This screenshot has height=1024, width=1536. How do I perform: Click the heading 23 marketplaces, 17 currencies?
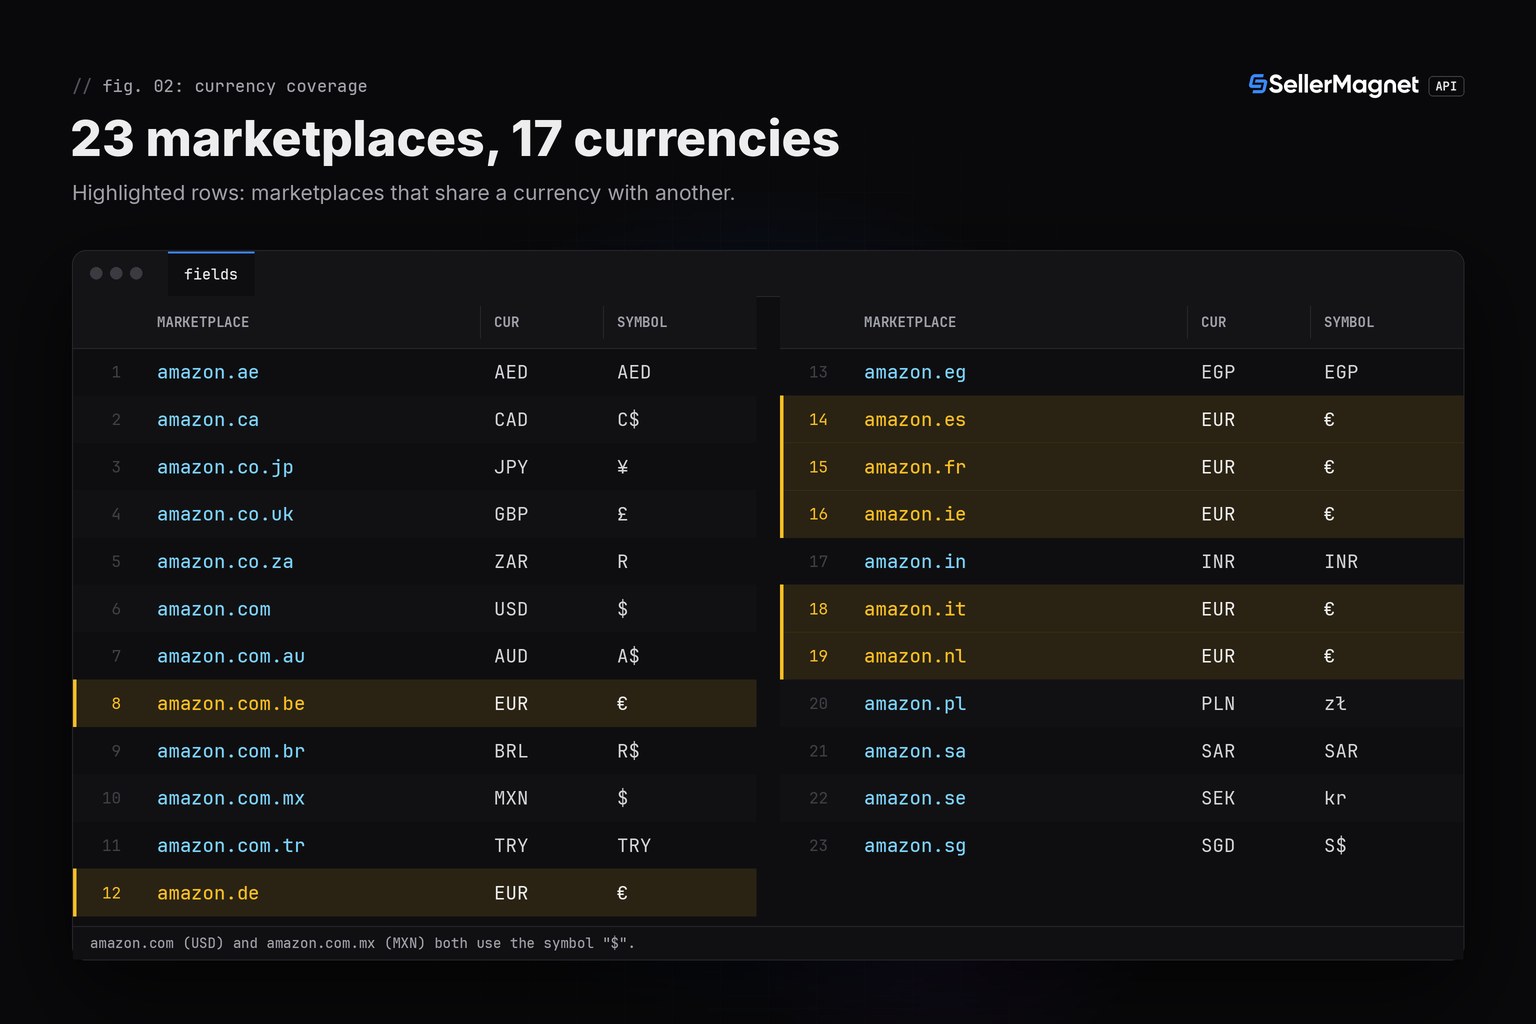click(455, 138)
